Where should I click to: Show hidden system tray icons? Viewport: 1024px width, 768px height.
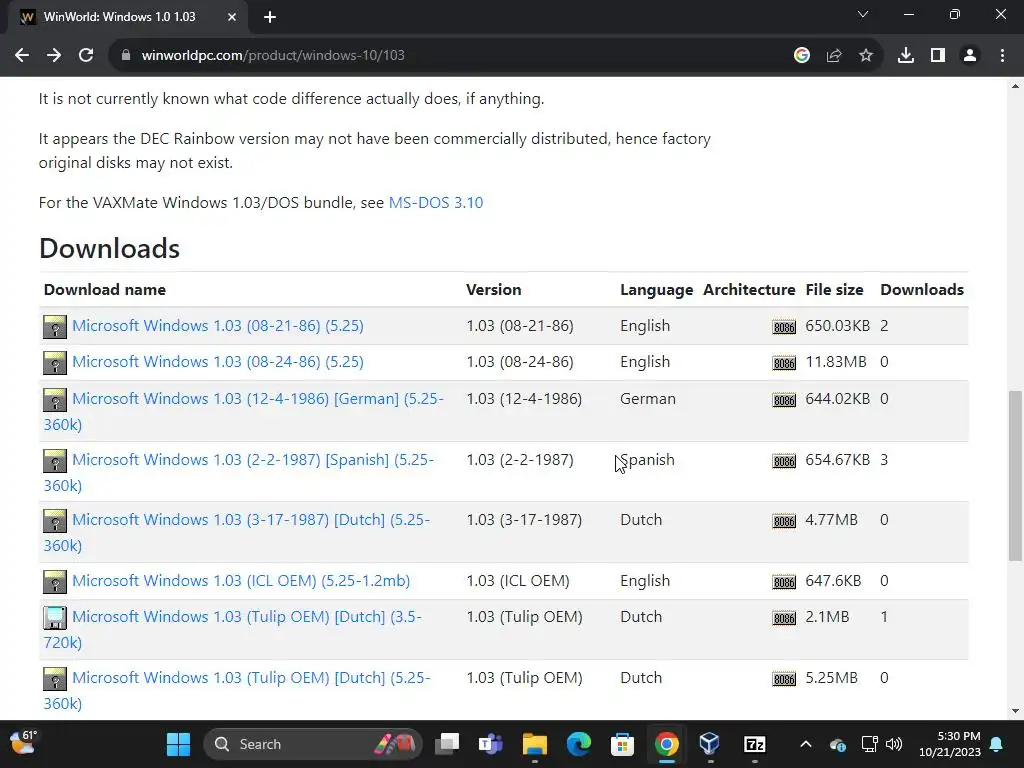[x=806, y=744]
